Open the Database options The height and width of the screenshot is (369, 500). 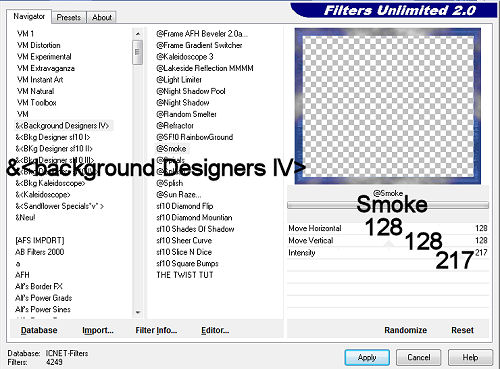39,330
